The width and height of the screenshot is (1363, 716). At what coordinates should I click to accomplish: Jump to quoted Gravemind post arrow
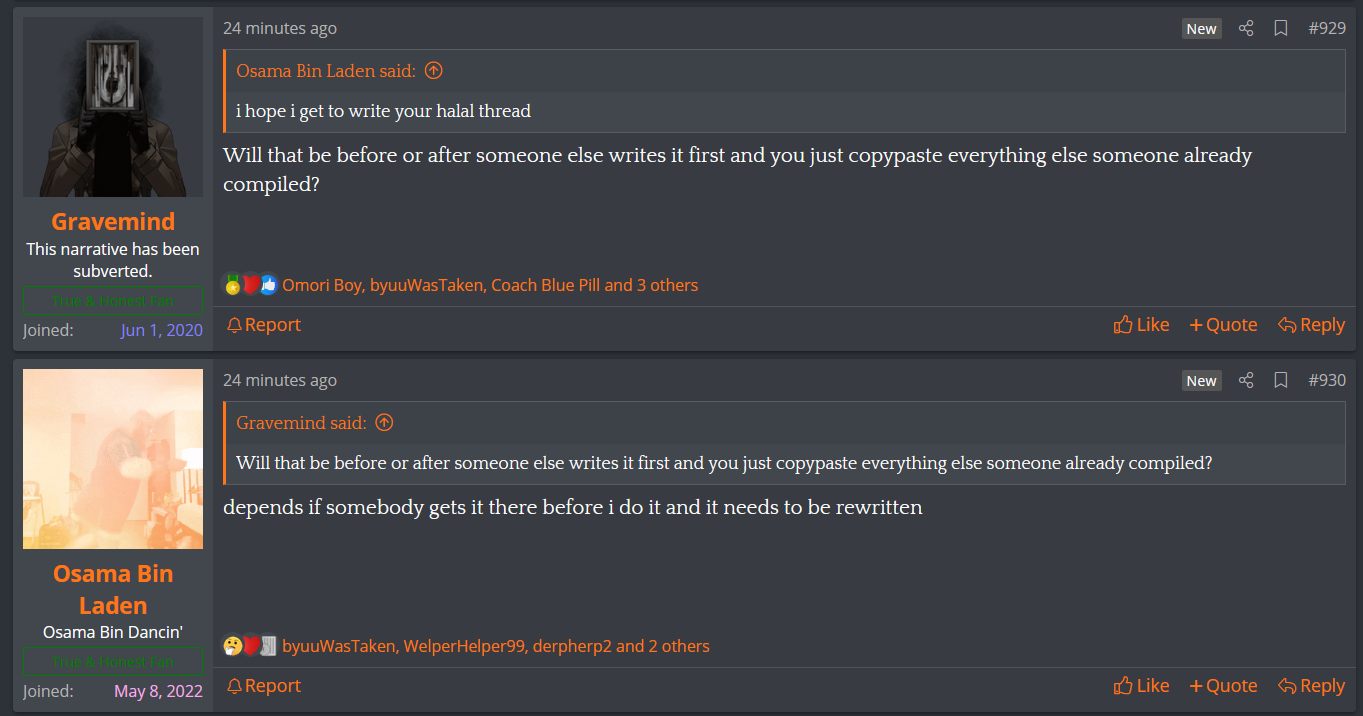[384, 423]
